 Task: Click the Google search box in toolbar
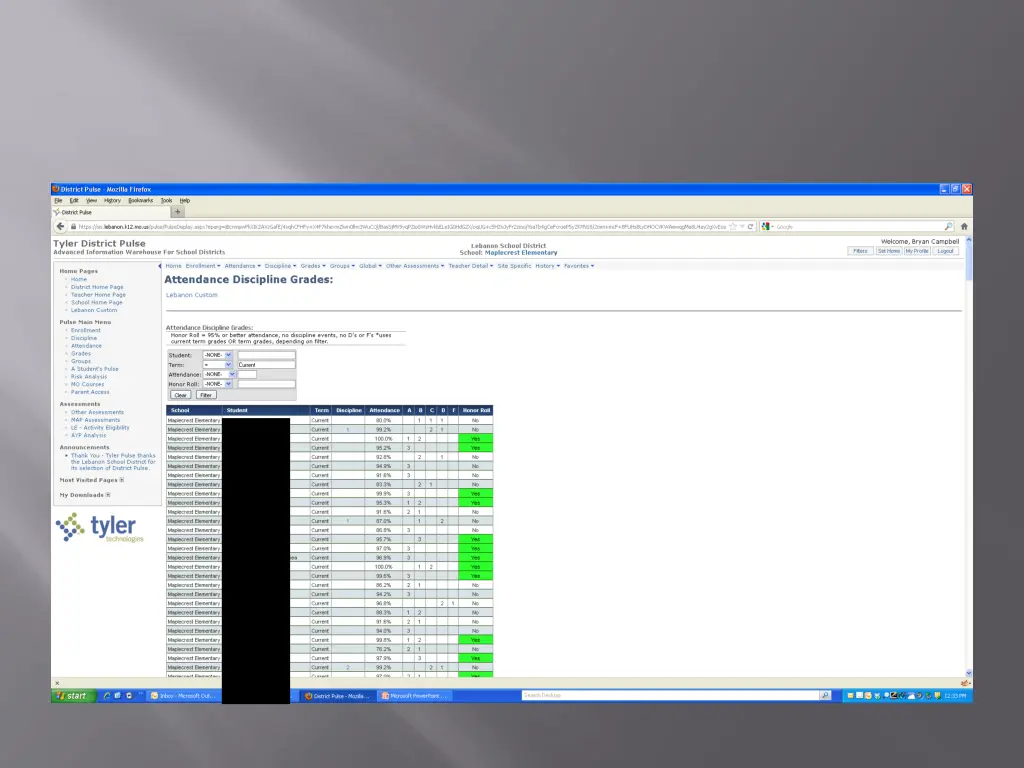pyautogui.click(x=858, y=227)
